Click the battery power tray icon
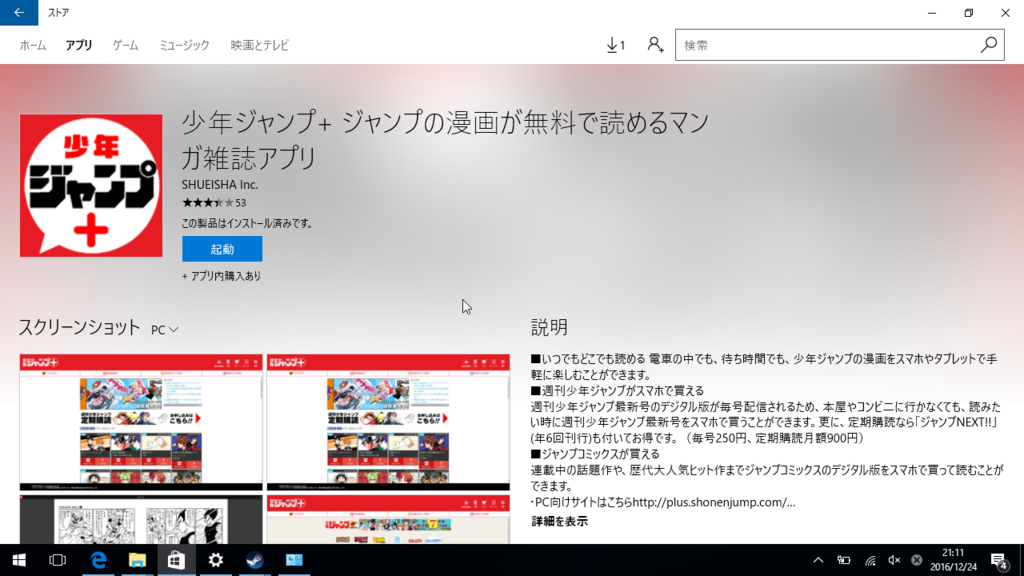The width and height of the screenshot is (1024, 576). [844, 560]
